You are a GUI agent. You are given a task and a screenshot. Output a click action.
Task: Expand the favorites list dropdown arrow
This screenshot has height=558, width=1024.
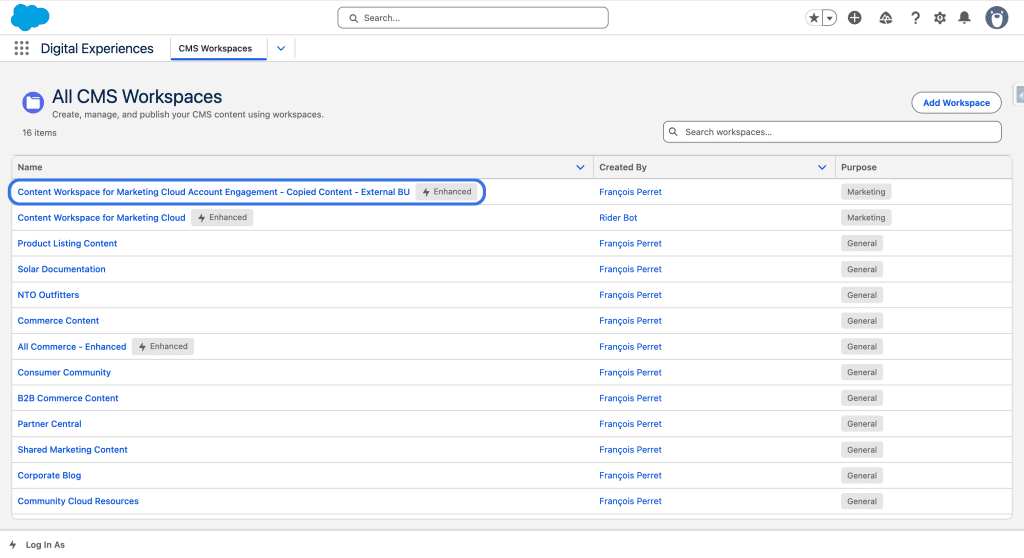(829, 18)
